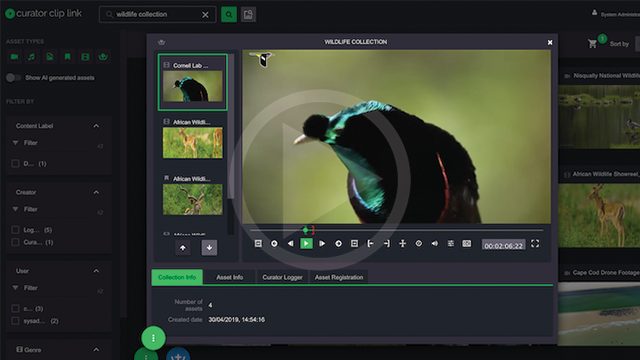Step back one frame
The image size is (640, 360).
point(290,244)
